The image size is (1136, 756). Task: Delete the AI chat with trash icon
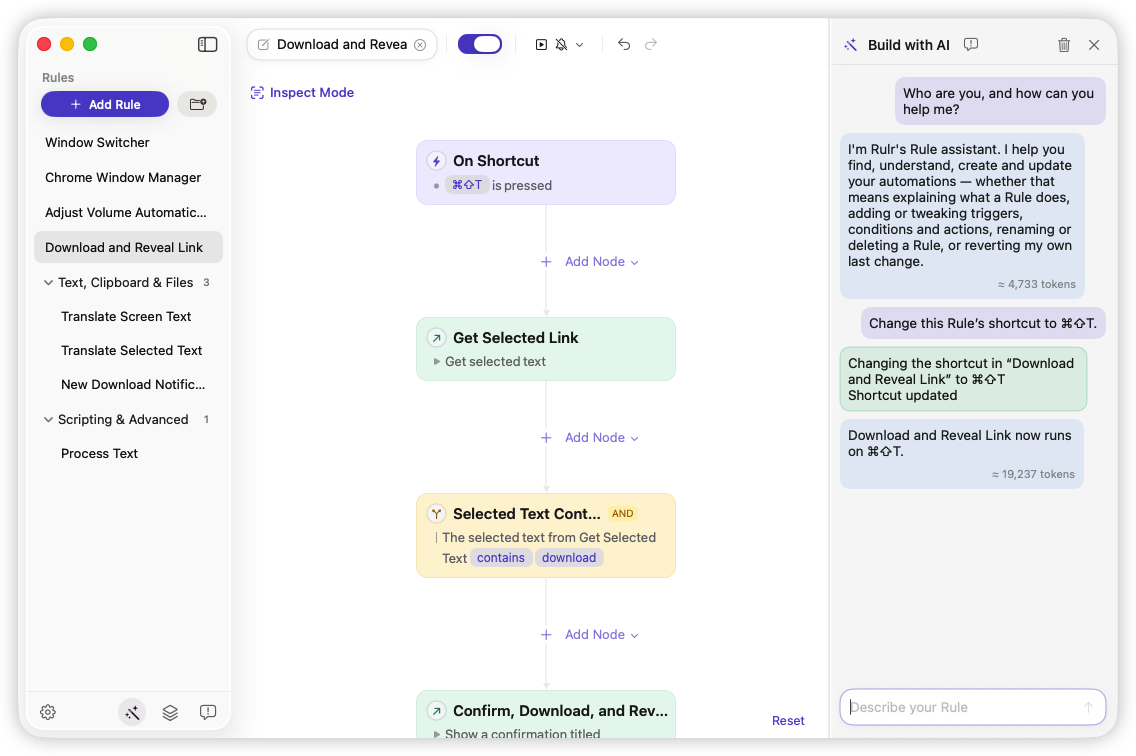[x=1064, y=45]
